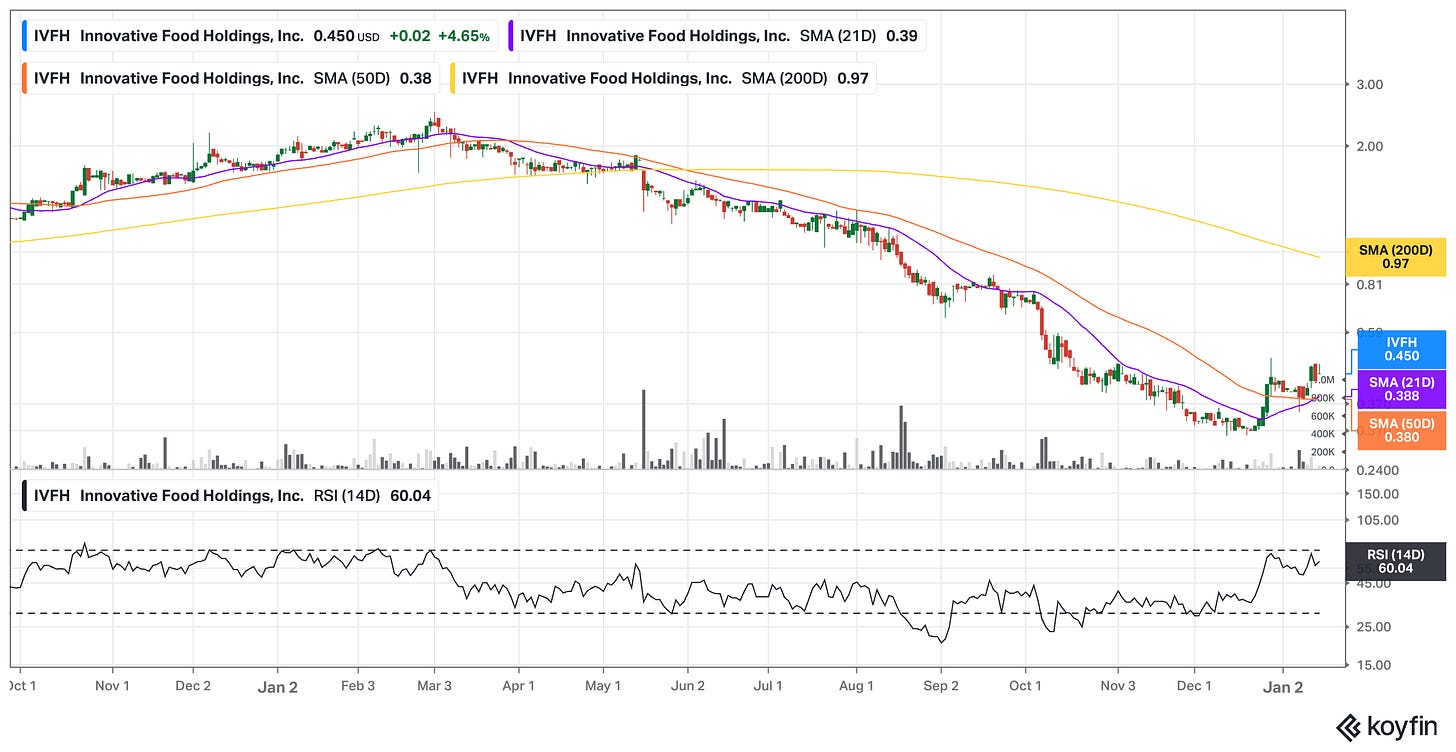Click the orange SMA (50D) 0.380 axis tag
This screenshot has height=752, width=1456.
[1401, 429]
